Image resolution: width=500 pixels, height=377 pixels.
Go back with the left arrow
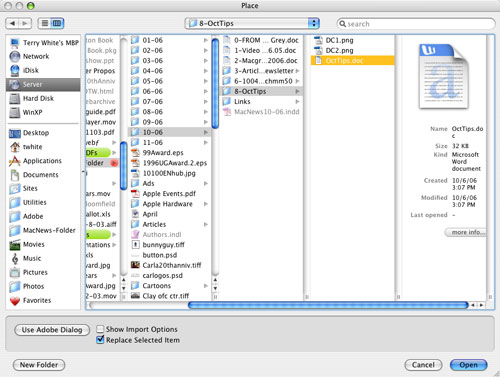pyautogui.click(x=12, y=23)
